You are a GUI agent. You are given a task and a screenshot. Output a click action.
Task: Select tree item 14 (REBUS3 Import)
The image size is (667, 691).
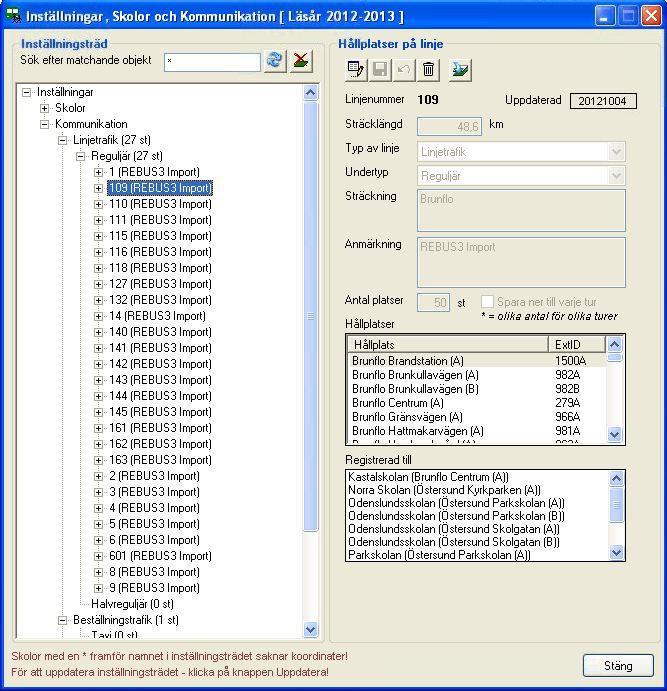[x=157, y=316]
